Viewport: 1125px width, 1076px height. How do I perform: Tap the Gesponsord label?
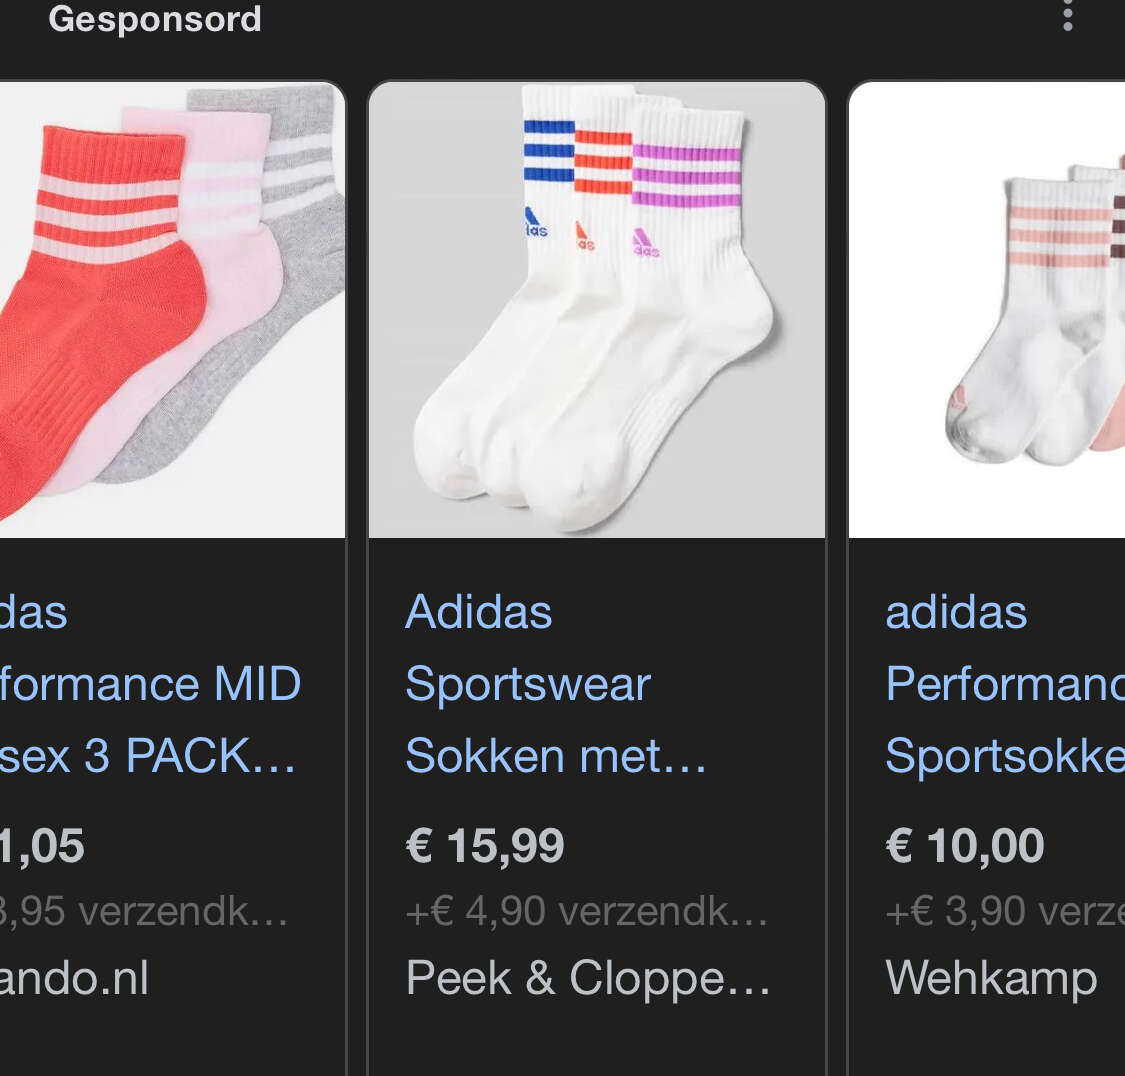click(x=154, y=19)
